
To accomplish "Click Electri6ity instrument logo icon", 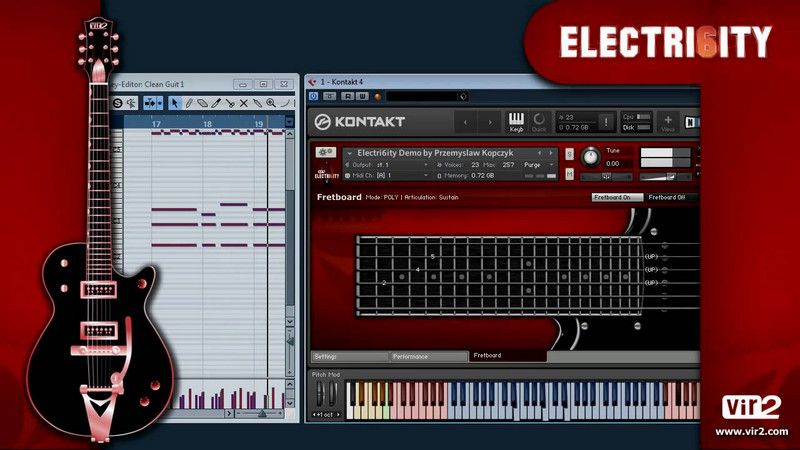I will point(327,172).
